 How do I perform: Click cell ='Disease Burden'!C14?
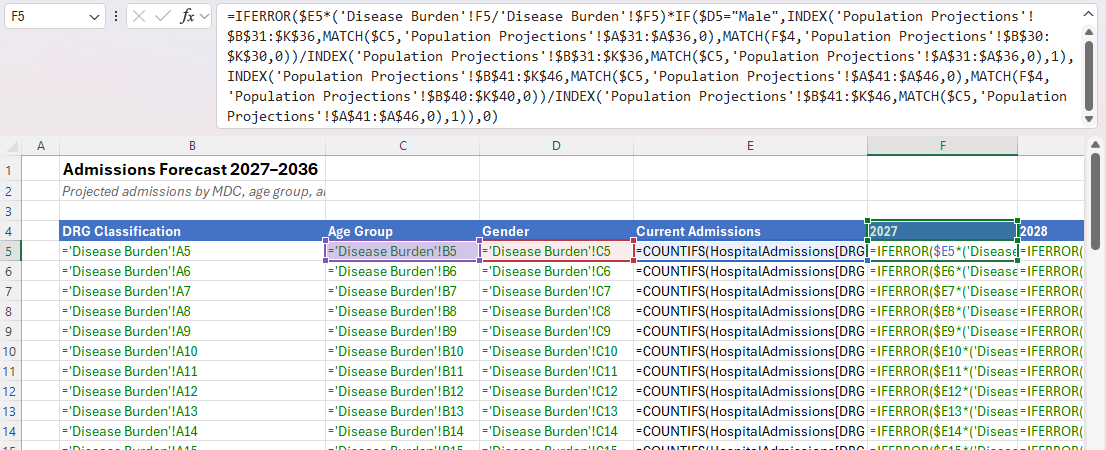(x=556, y=432)
